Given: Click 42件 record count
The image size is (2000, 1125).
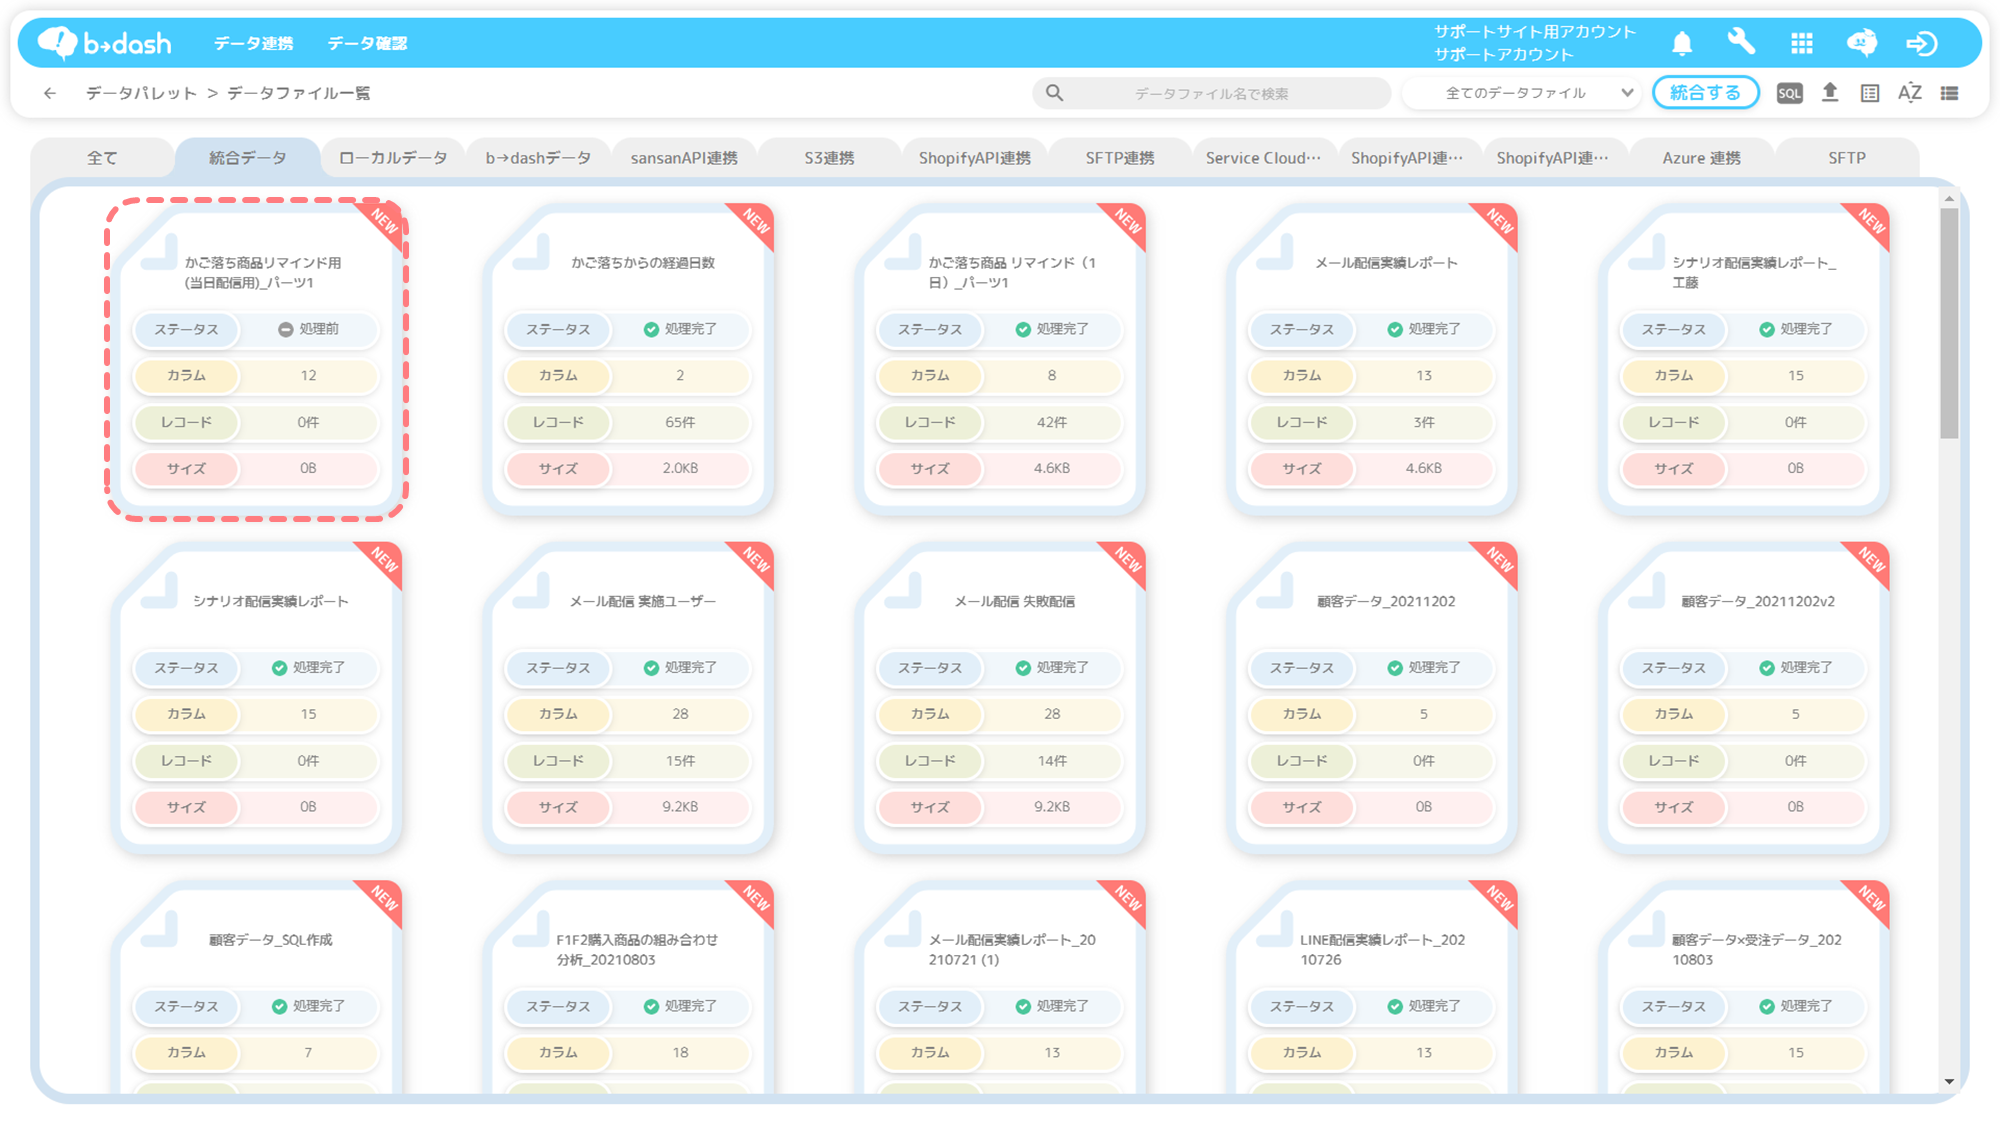Looking at the screenshot, I should [x=1052, y=422].
